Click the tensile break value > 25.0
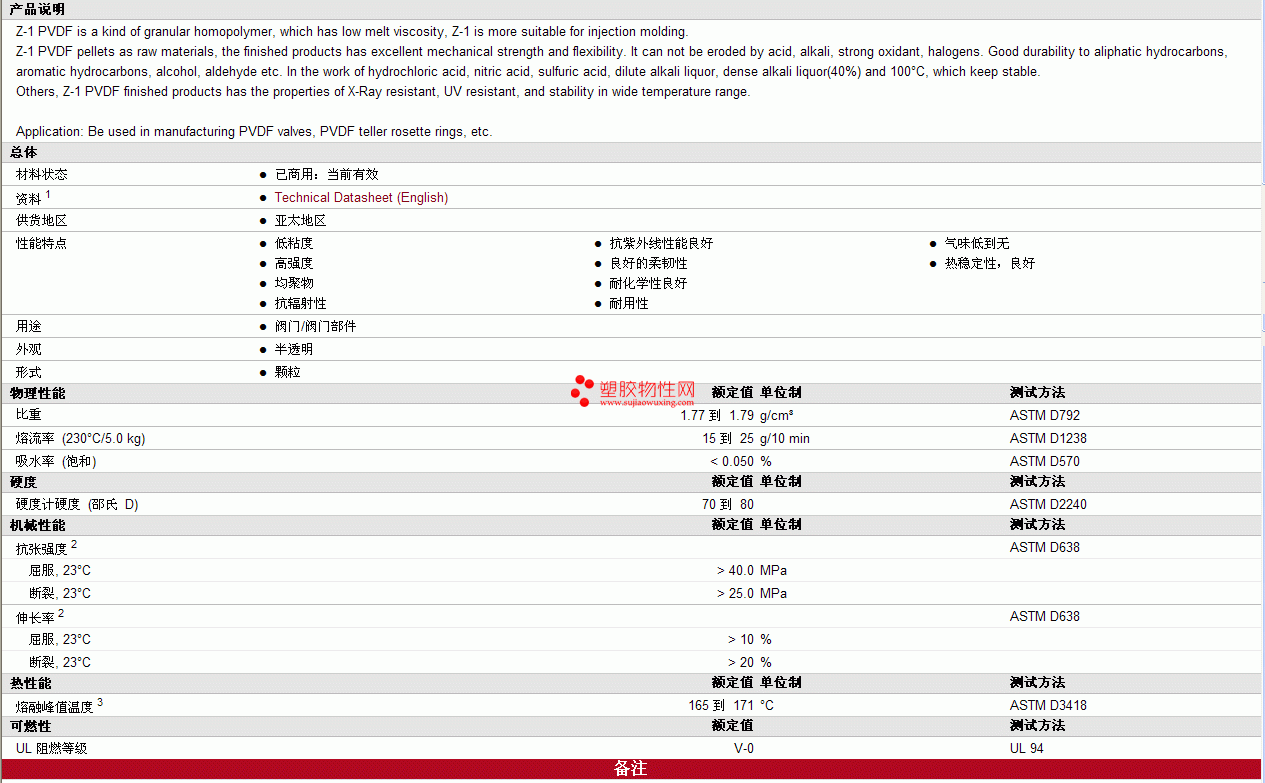The image size is (1265, 783). [x=735, y=593]
